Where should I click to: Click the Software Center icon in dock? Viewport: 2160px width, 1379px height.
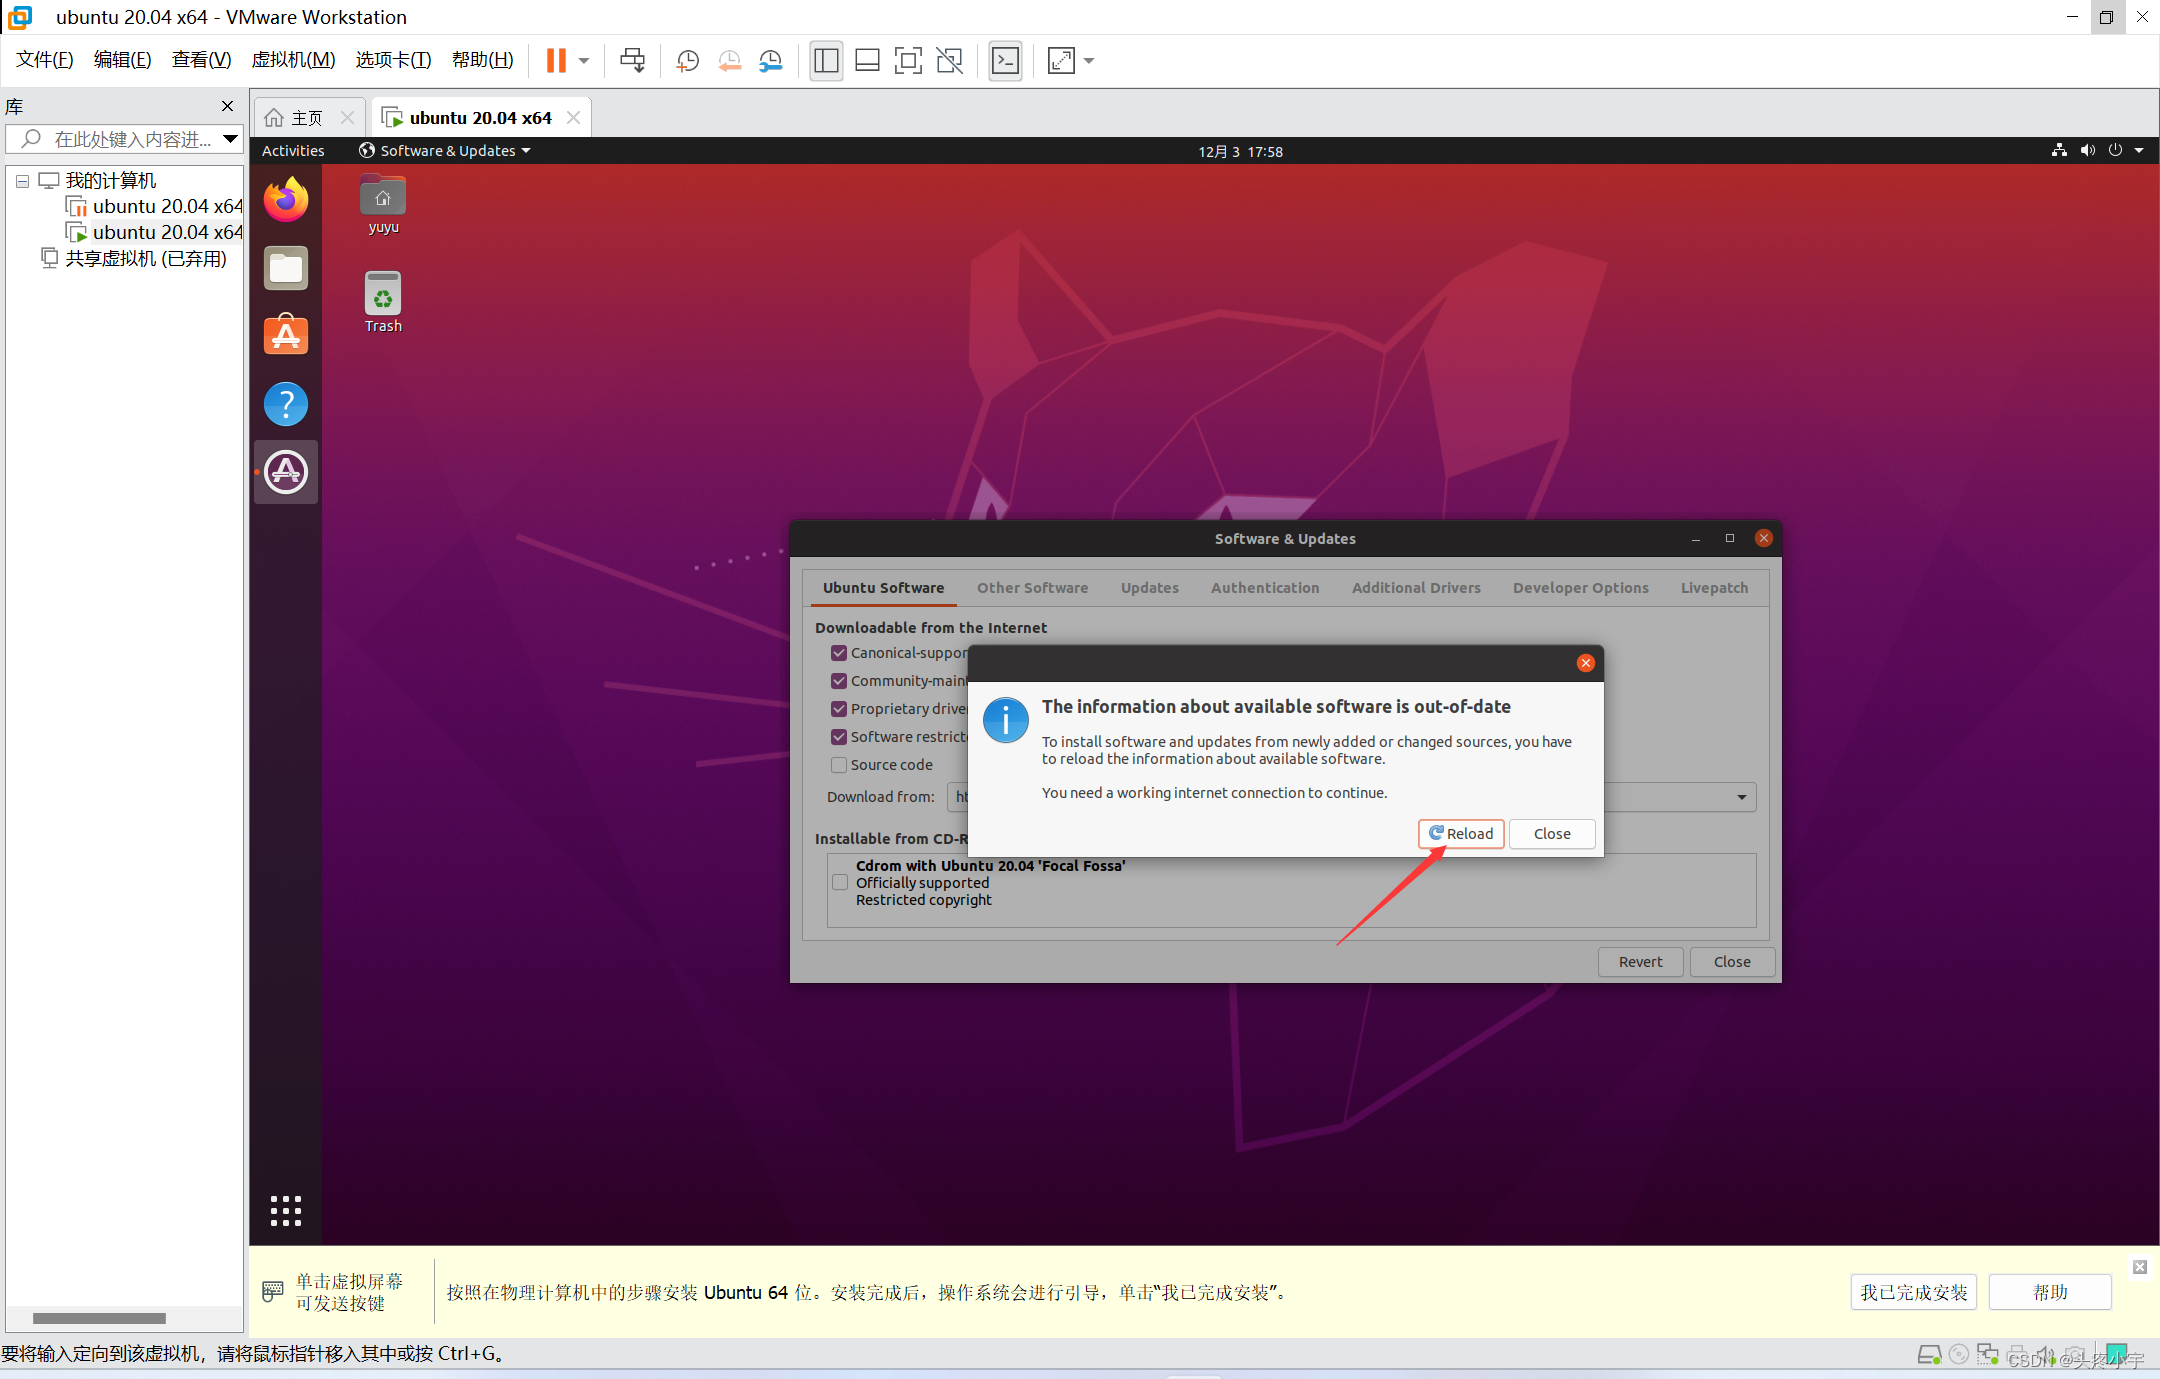coord(285,338)
